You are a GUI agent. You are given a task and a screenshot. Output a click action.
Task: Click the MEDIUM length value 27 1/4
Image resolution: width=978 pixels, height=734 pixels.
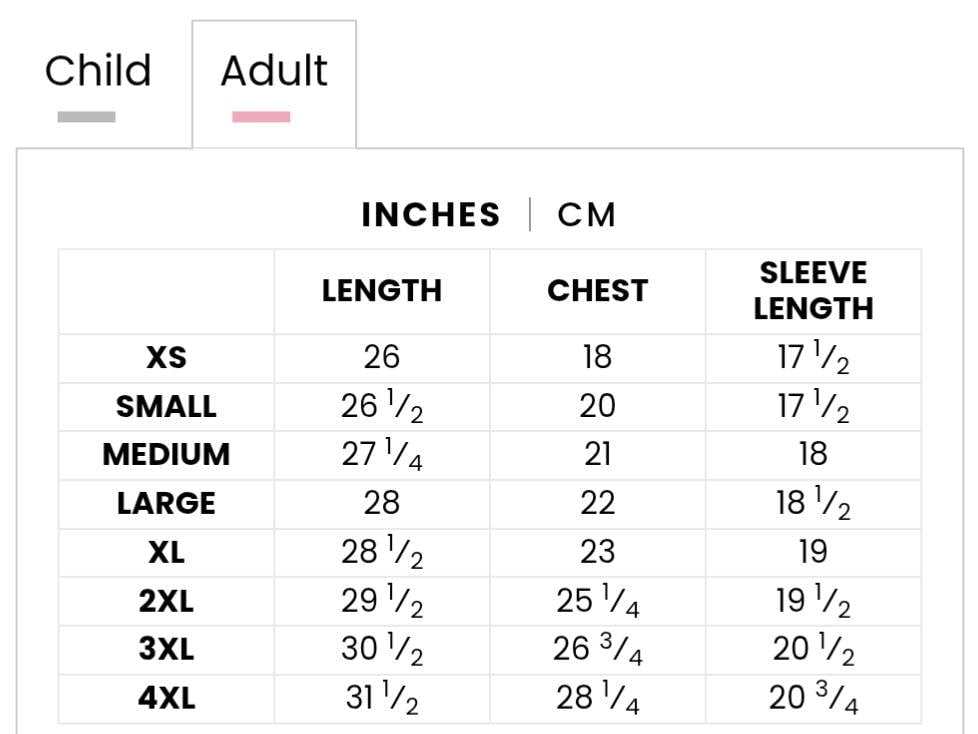[382, 455]
